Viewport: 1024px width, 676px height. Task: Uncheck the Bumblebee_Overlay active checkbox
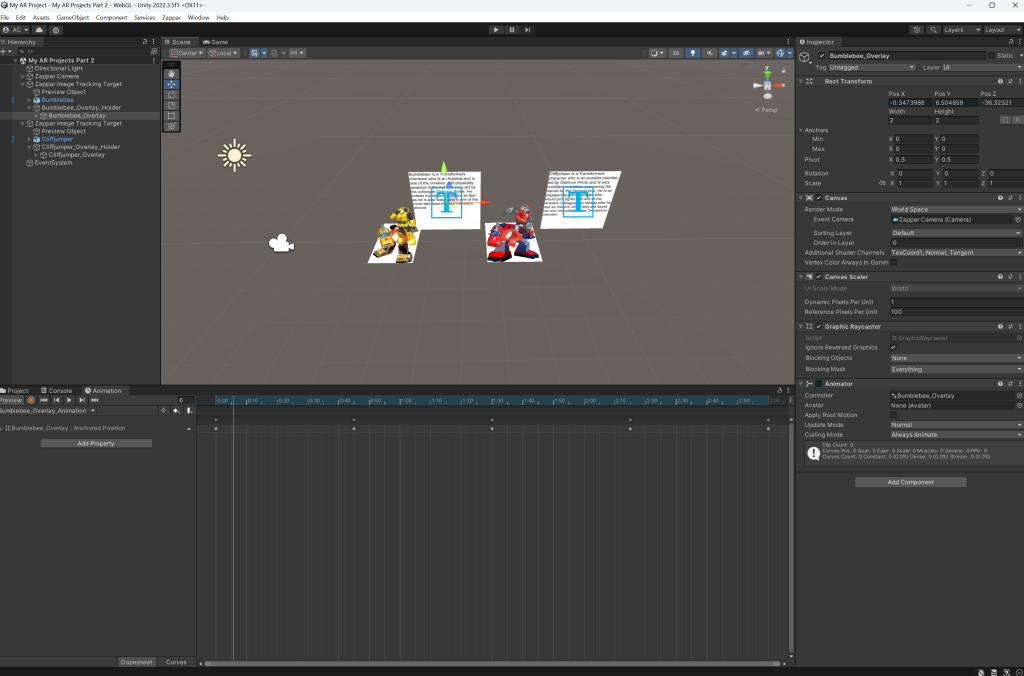pyautogui.click(x=822, y=56)
